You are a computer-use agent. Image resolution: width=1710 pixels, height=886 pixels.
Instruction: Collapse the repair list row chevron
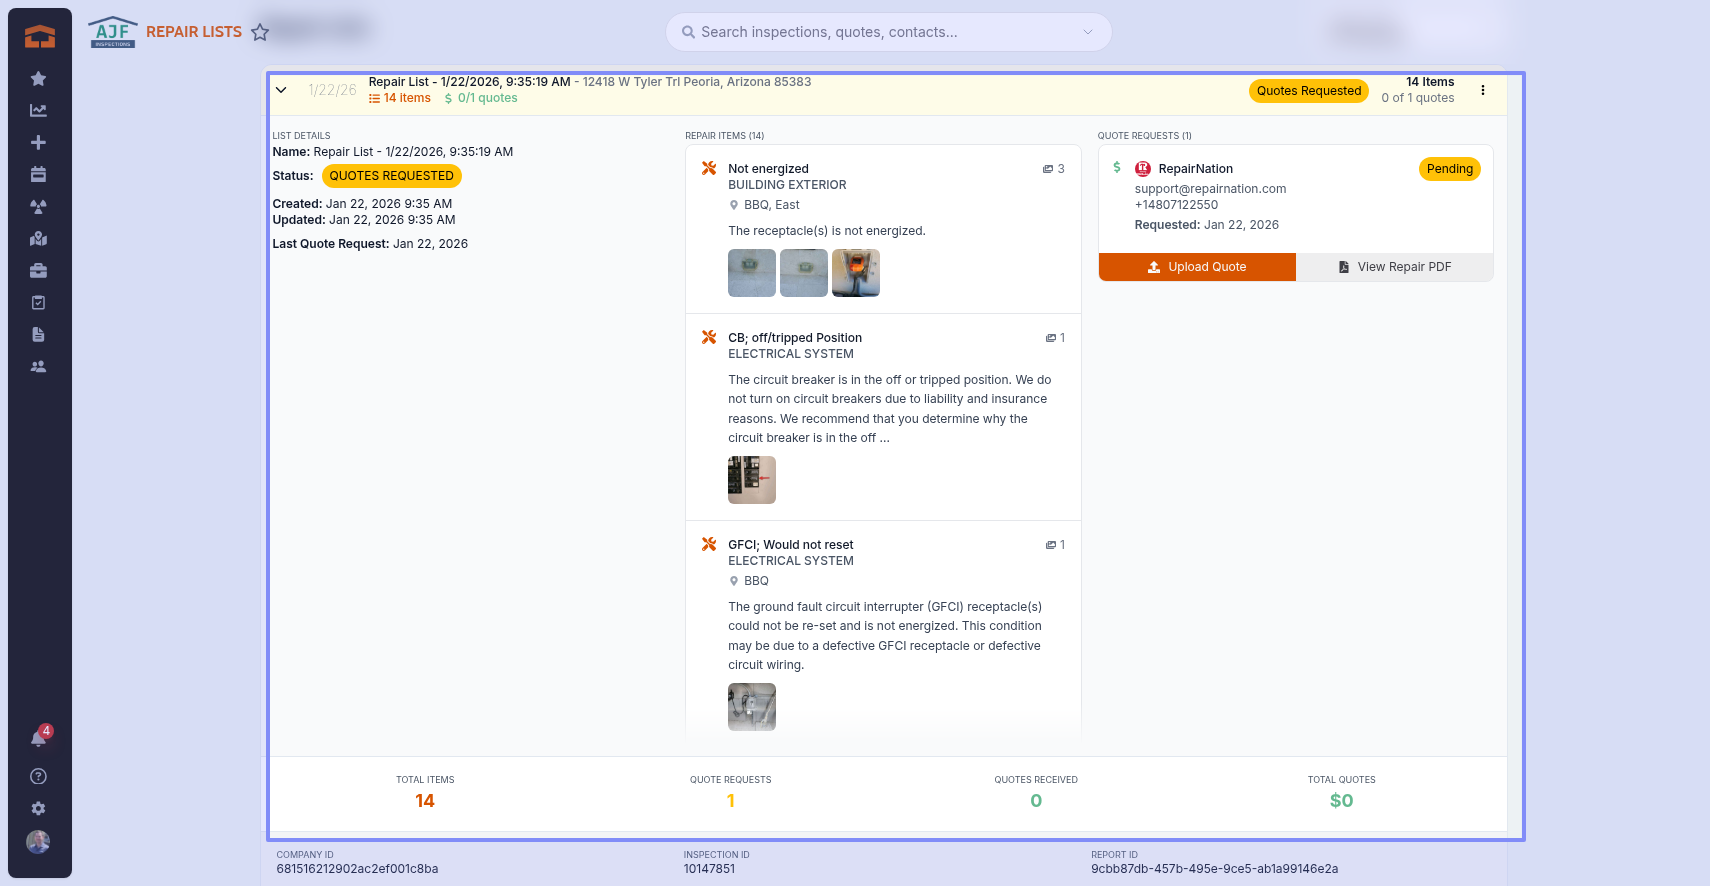point(281,90)
